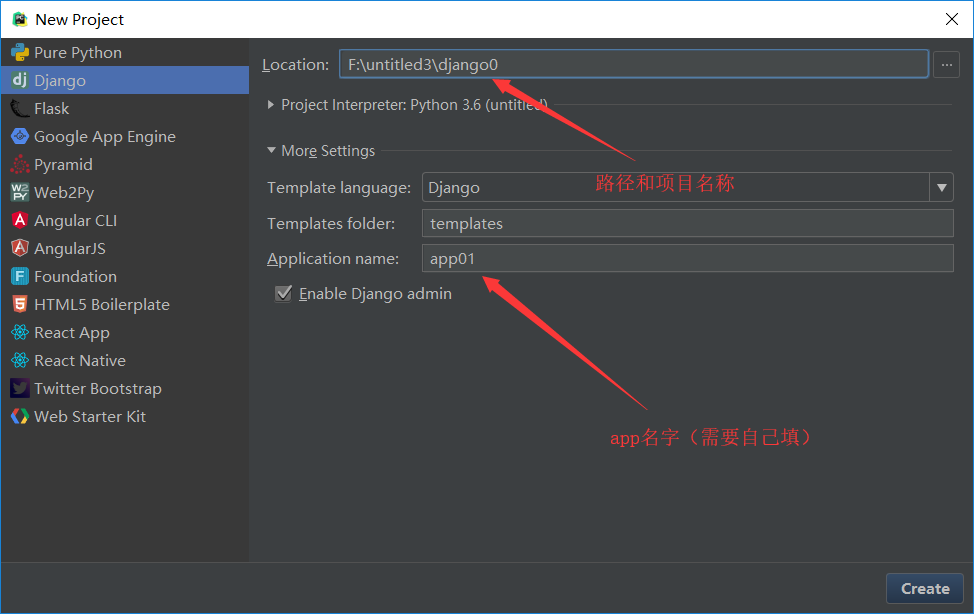Pick the HTML5 Boilerplate icon

[20, 304]
